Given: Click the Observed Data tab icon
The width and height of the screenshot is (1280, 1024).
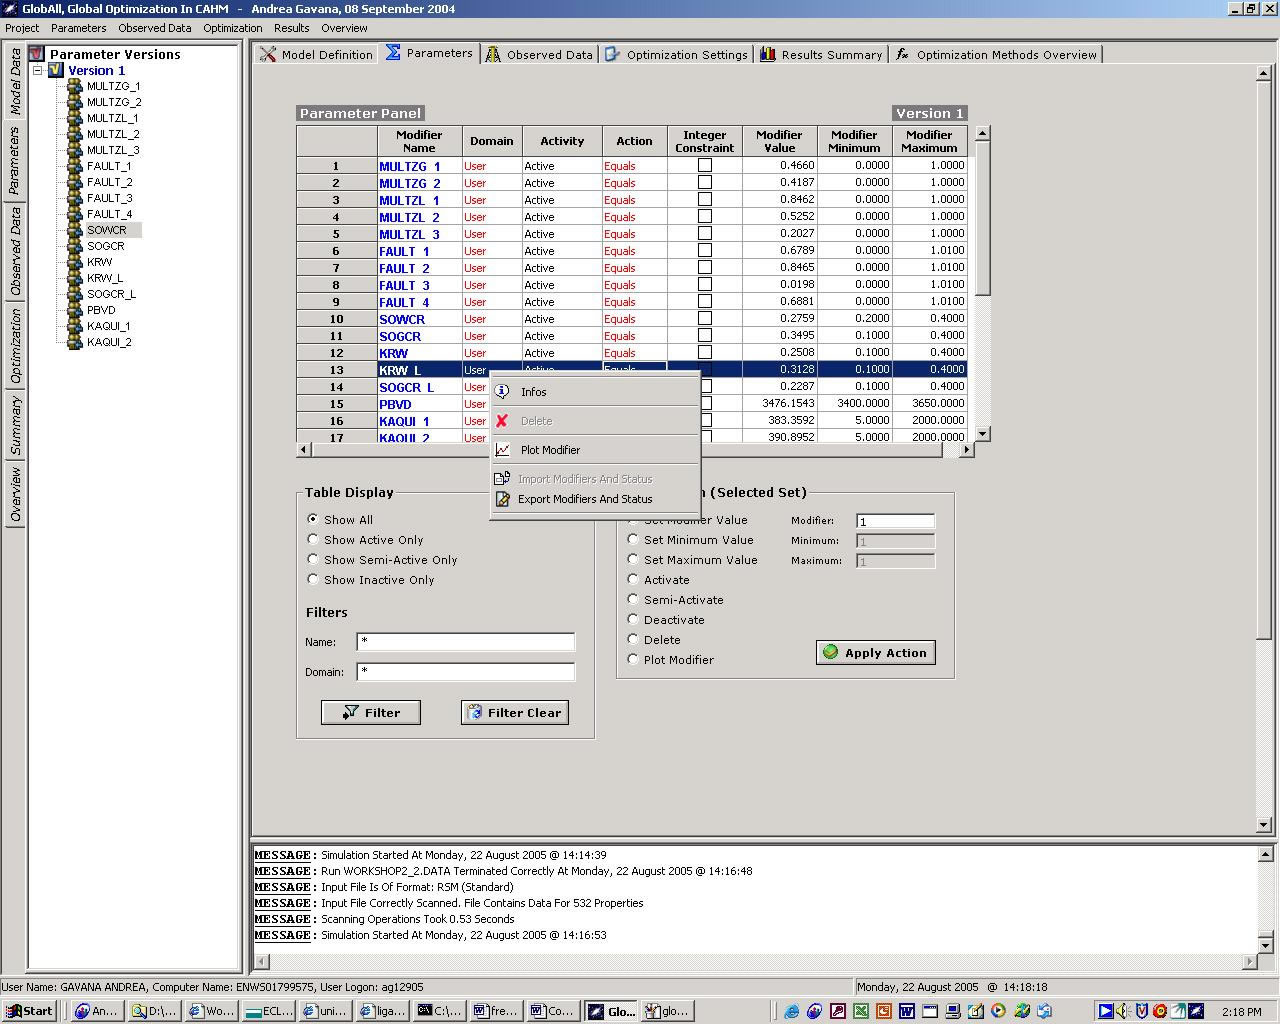Looking at the screenshot, I should coord(493,54).
